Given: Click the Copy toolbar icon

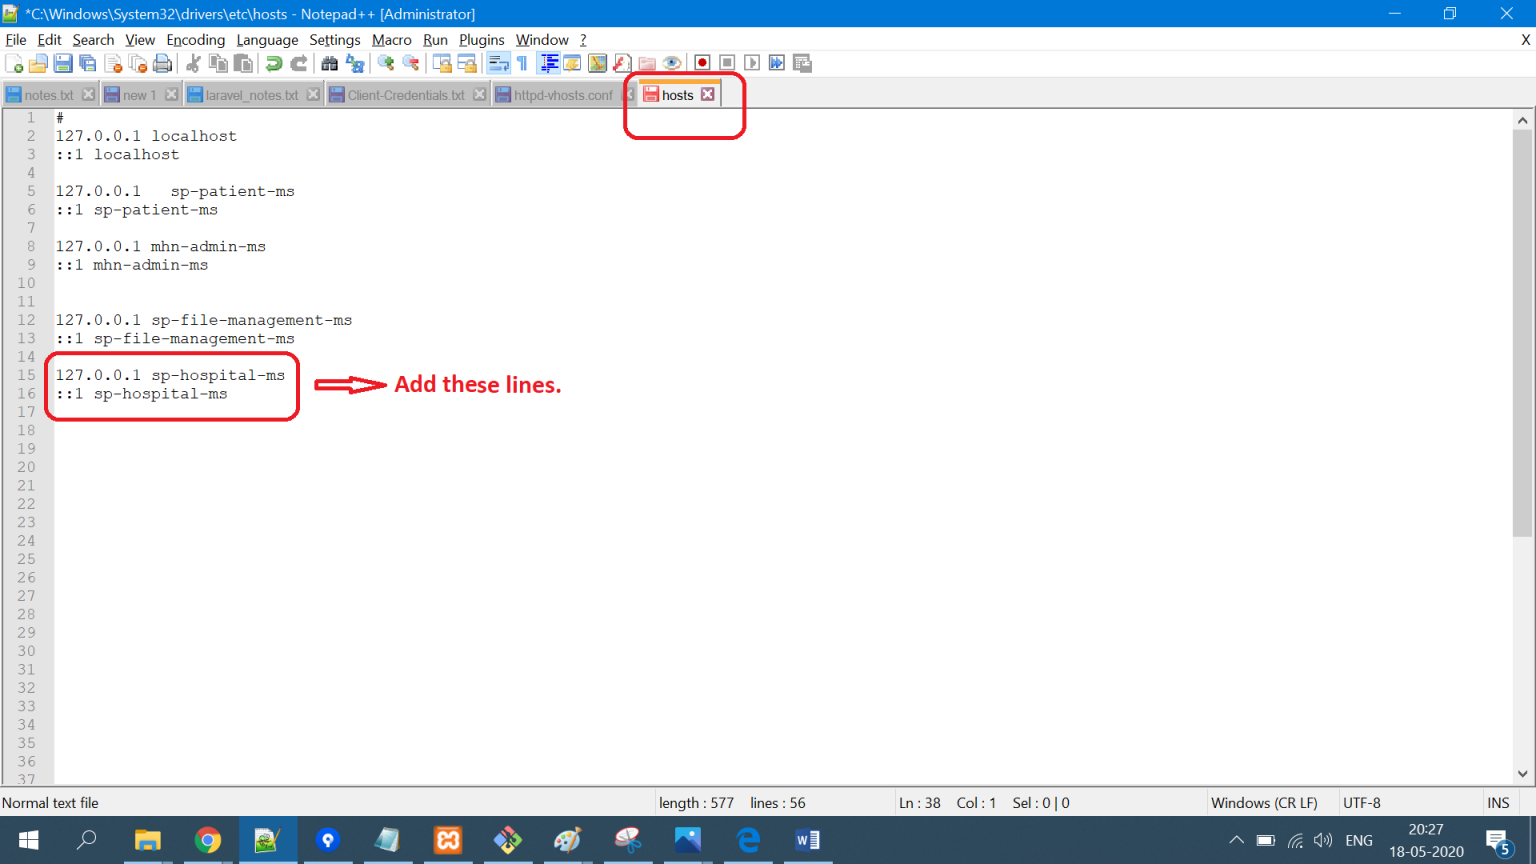Looking at the screenshot, I should [218, 63].
